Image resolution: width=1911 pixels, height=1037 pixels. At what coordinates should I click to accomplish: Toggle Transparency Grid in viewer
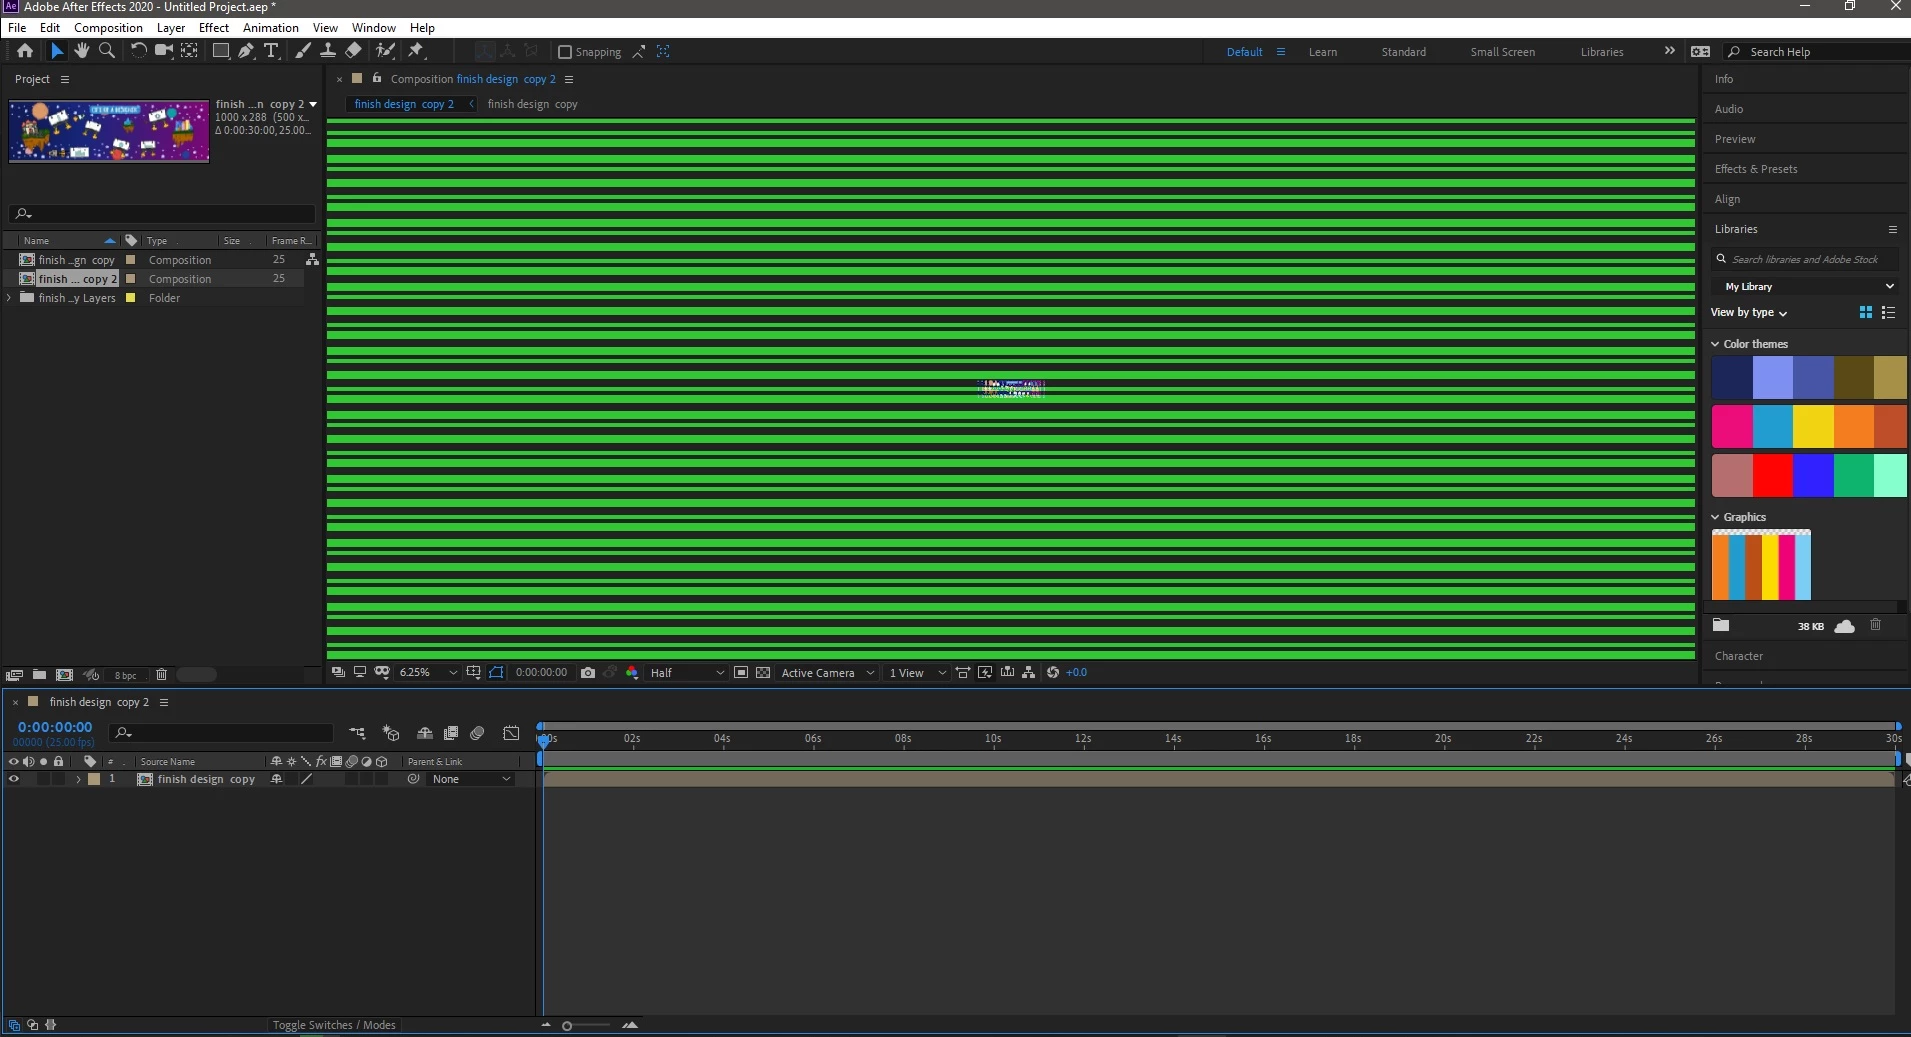coord(763,673)
